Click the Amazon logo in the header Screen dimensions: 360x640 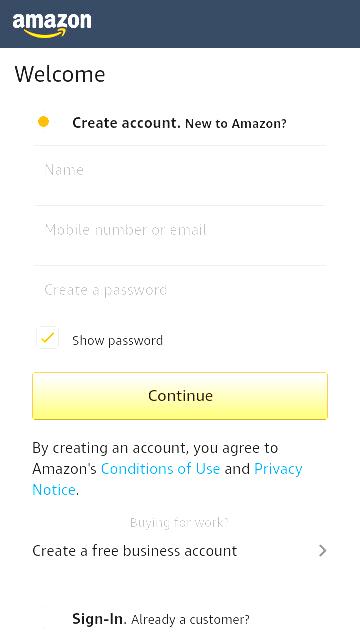click(x=52, y=25)
